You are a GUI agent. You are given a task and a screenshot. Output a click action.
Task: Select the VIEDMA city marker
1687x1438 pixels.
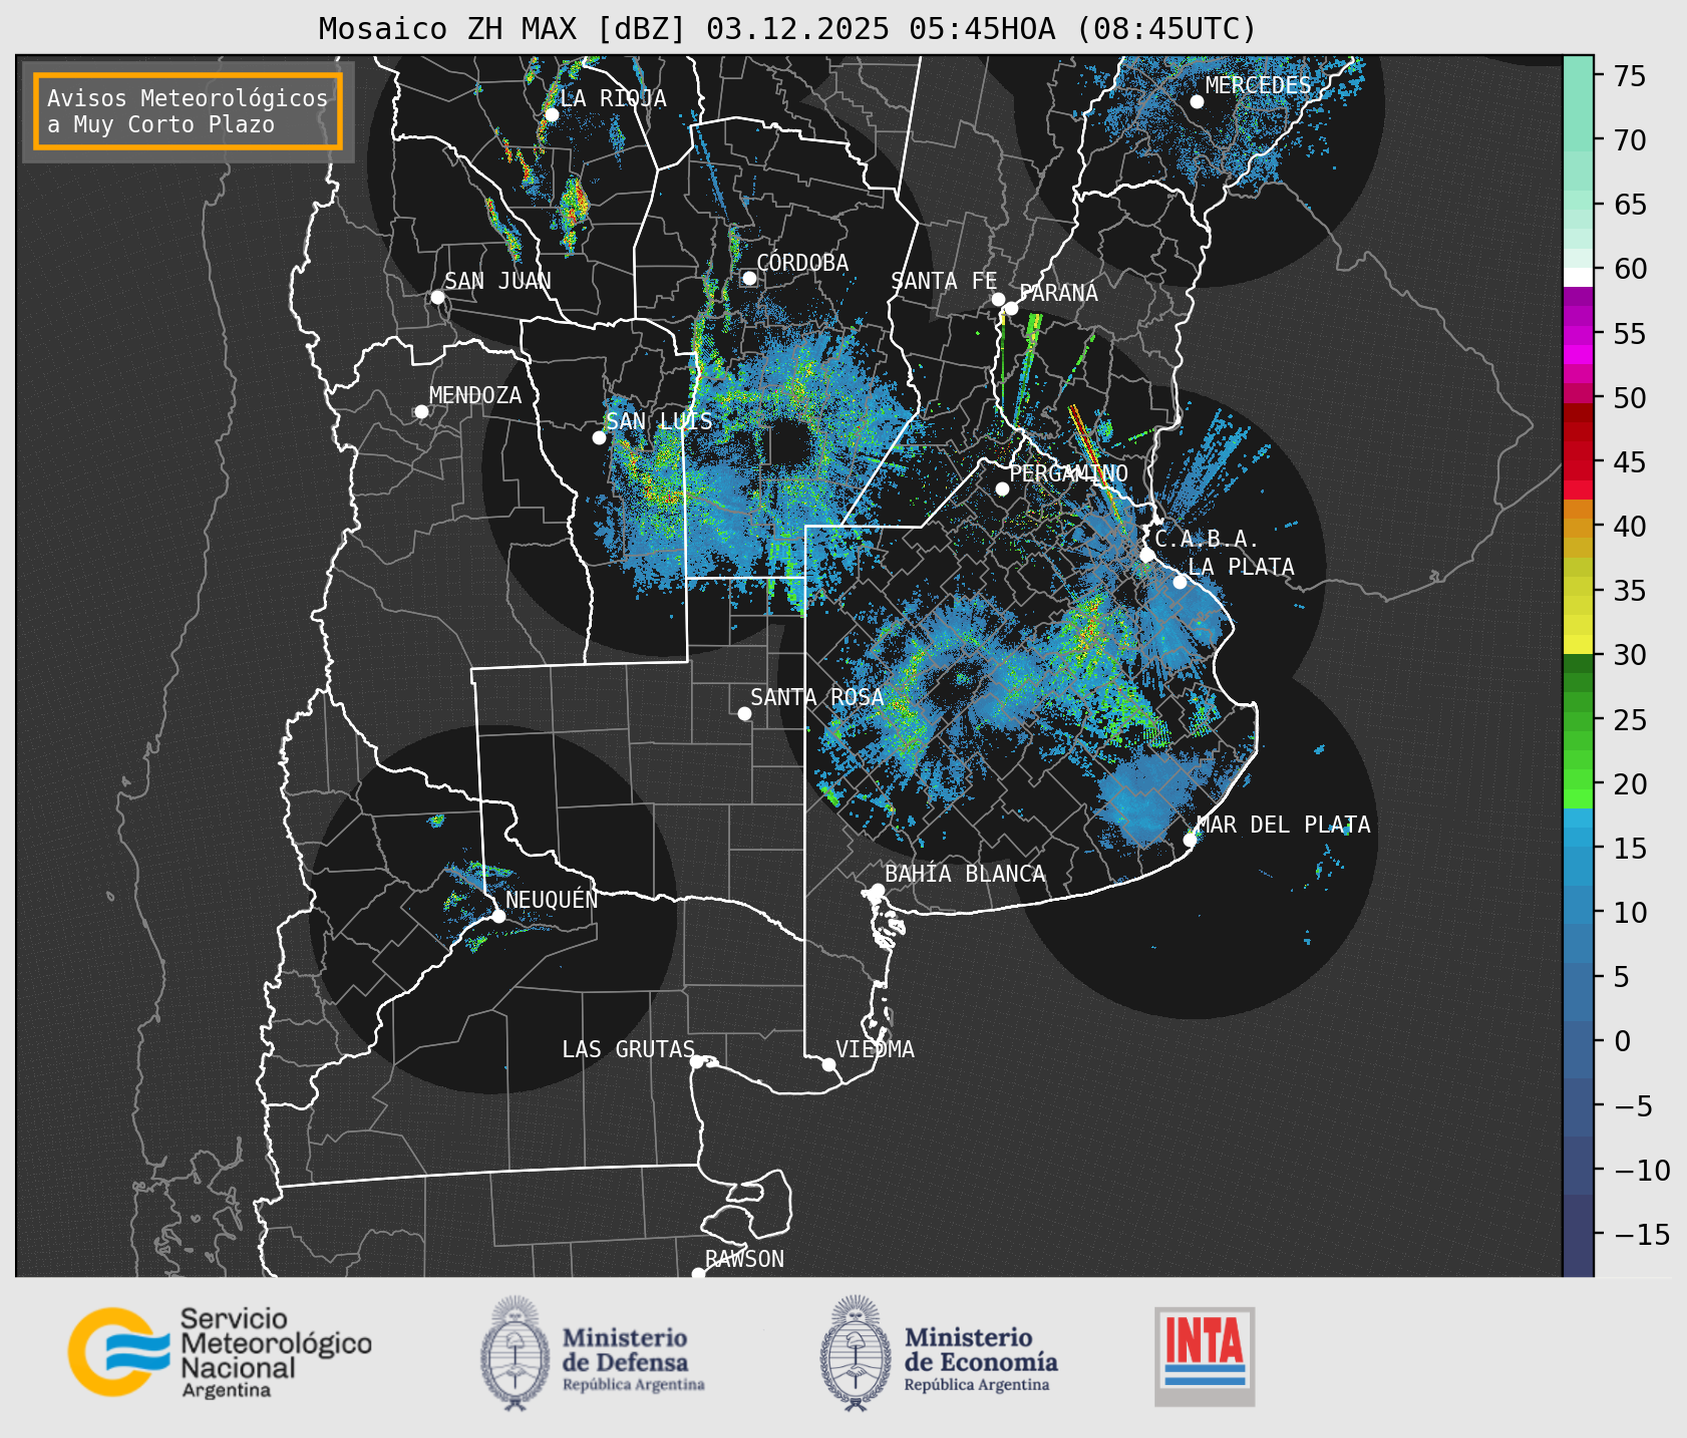(829, 1064)
